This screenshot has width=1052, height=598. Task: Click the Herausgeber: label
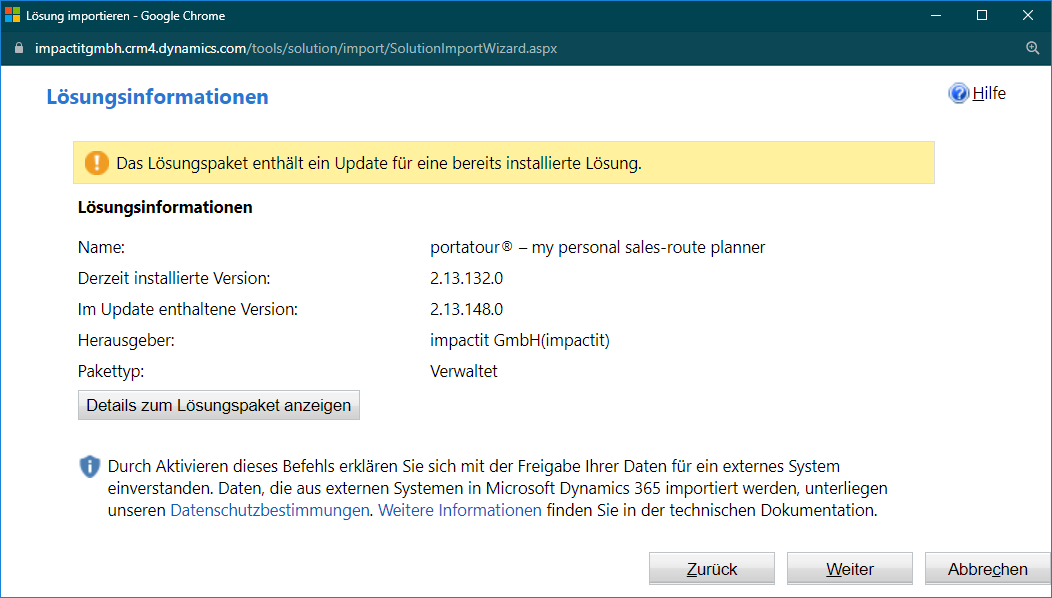point(126,340)
